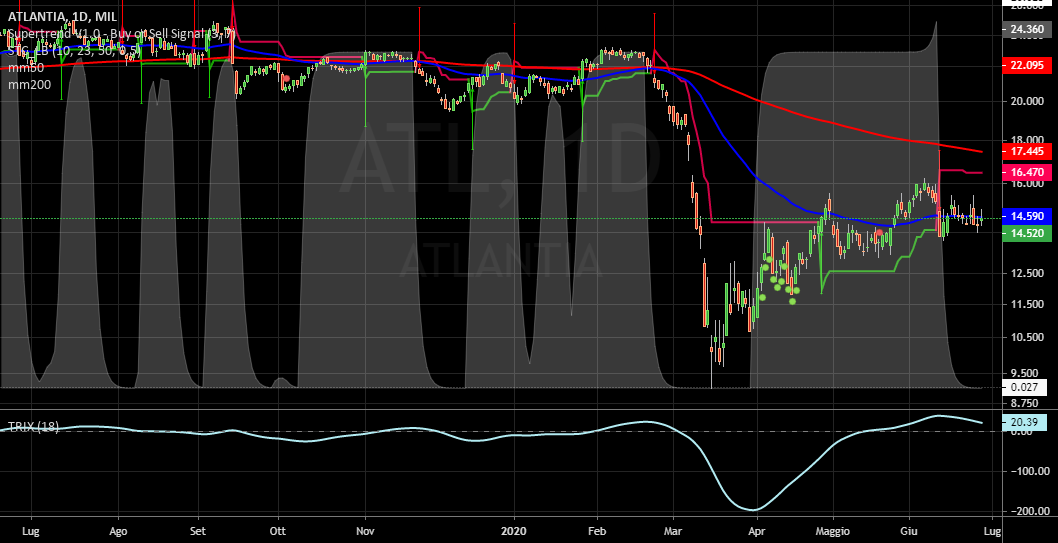Click the 22.095 red price label
The height and width of the screenshot is (543, 1058).
pos(1025,65)
